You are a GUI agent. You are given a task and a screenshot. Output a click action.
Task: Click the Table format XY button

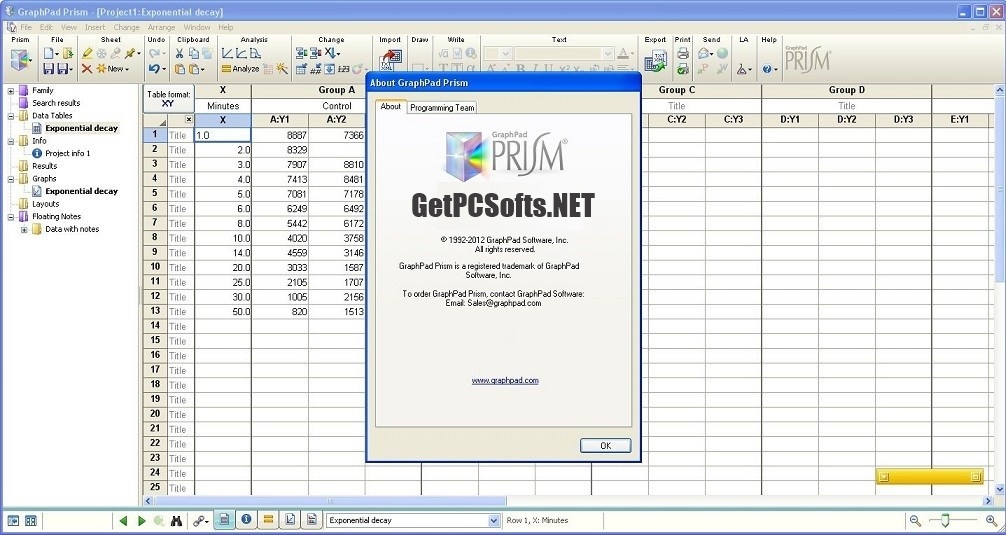(168, 98)
